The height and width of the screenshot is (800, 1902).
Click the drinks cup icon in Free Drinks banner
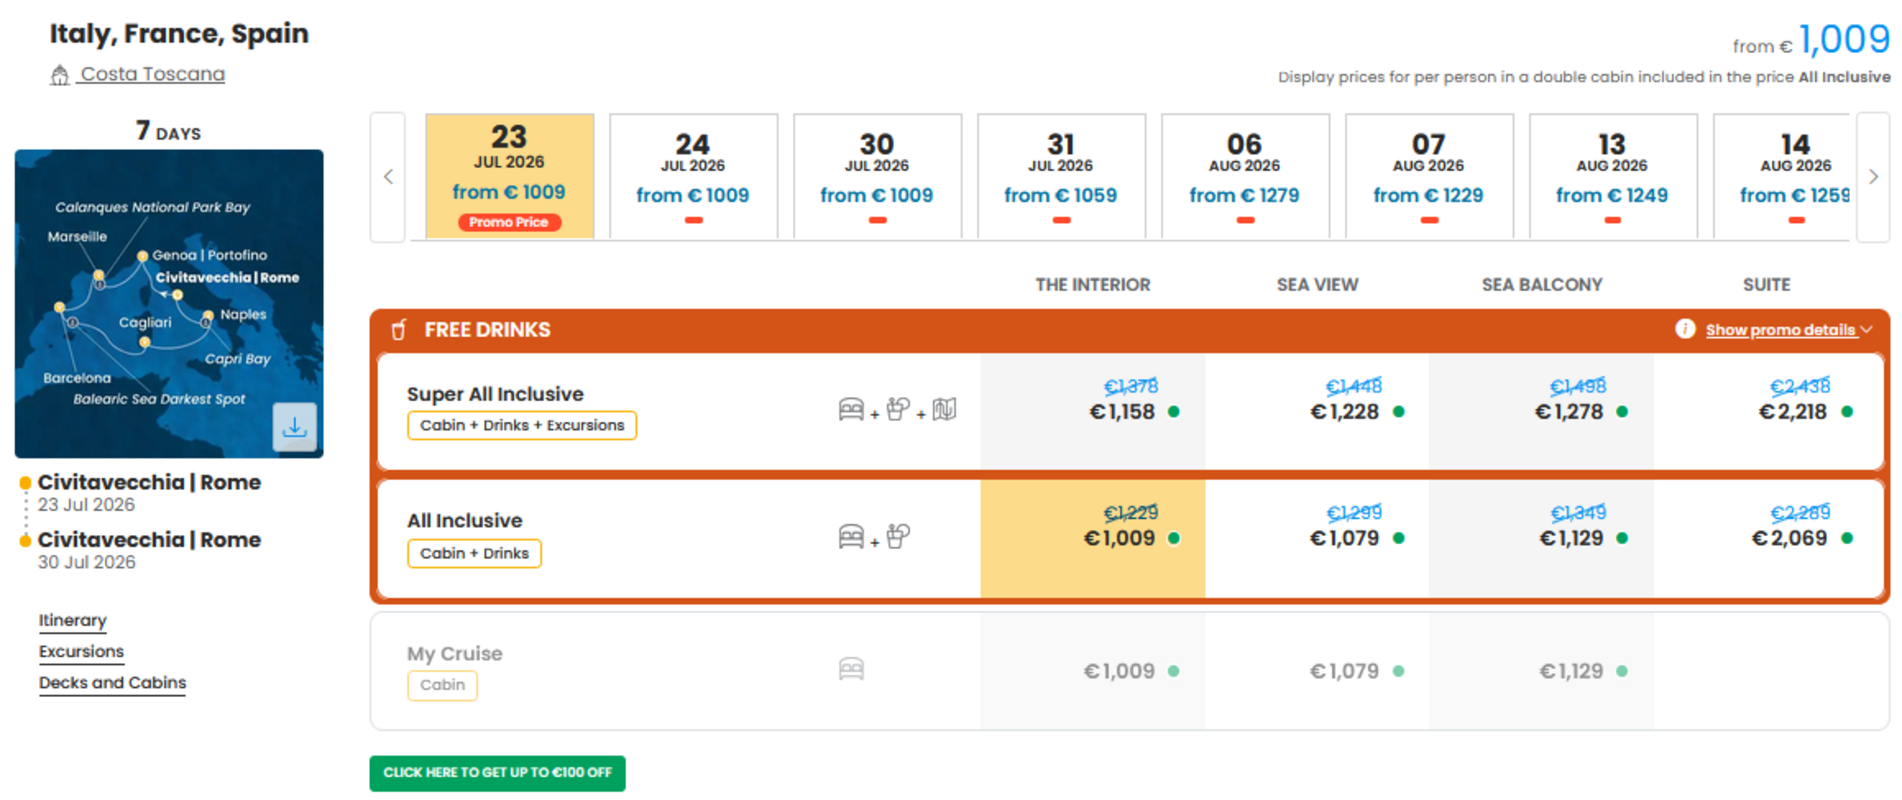click(x=398, y=330)
